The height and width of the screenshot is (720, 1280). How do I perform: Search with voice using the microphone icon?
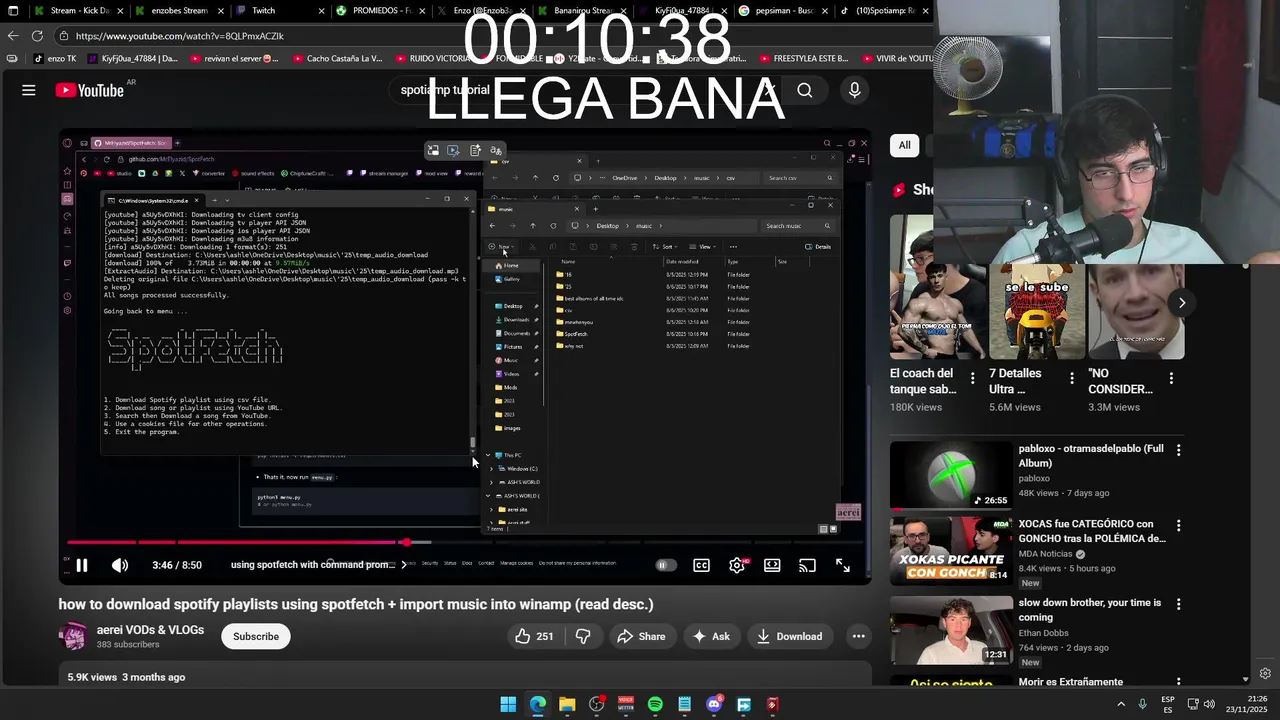coord(854,90)
